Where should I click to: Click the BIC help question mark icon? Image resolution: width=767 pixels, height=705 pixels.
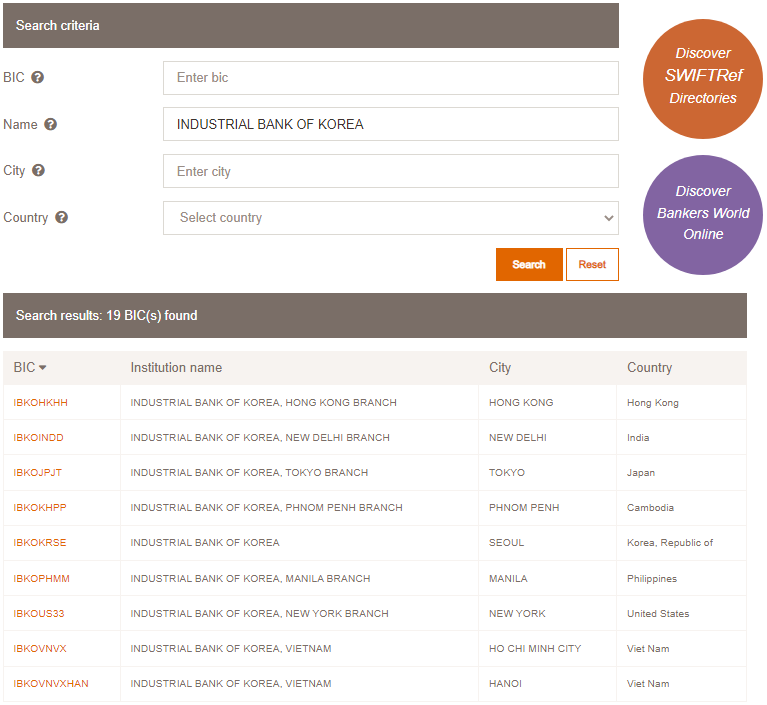(x=38, y=77)
